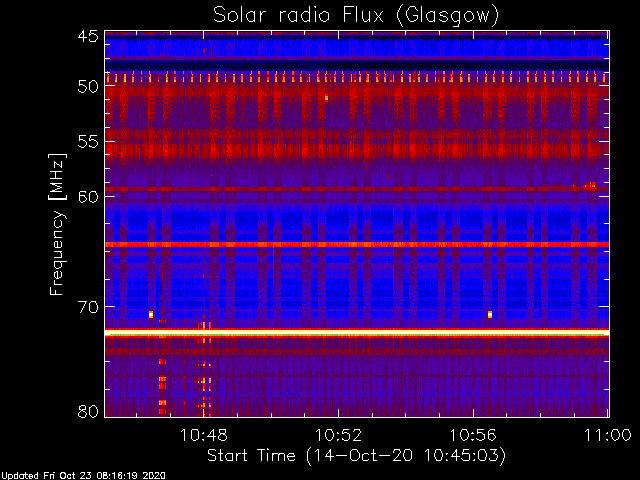Click the 'Start Time (14-Oct-20 10:45:03)' label
Screen dimensions: 640x480
coord(356,455)
